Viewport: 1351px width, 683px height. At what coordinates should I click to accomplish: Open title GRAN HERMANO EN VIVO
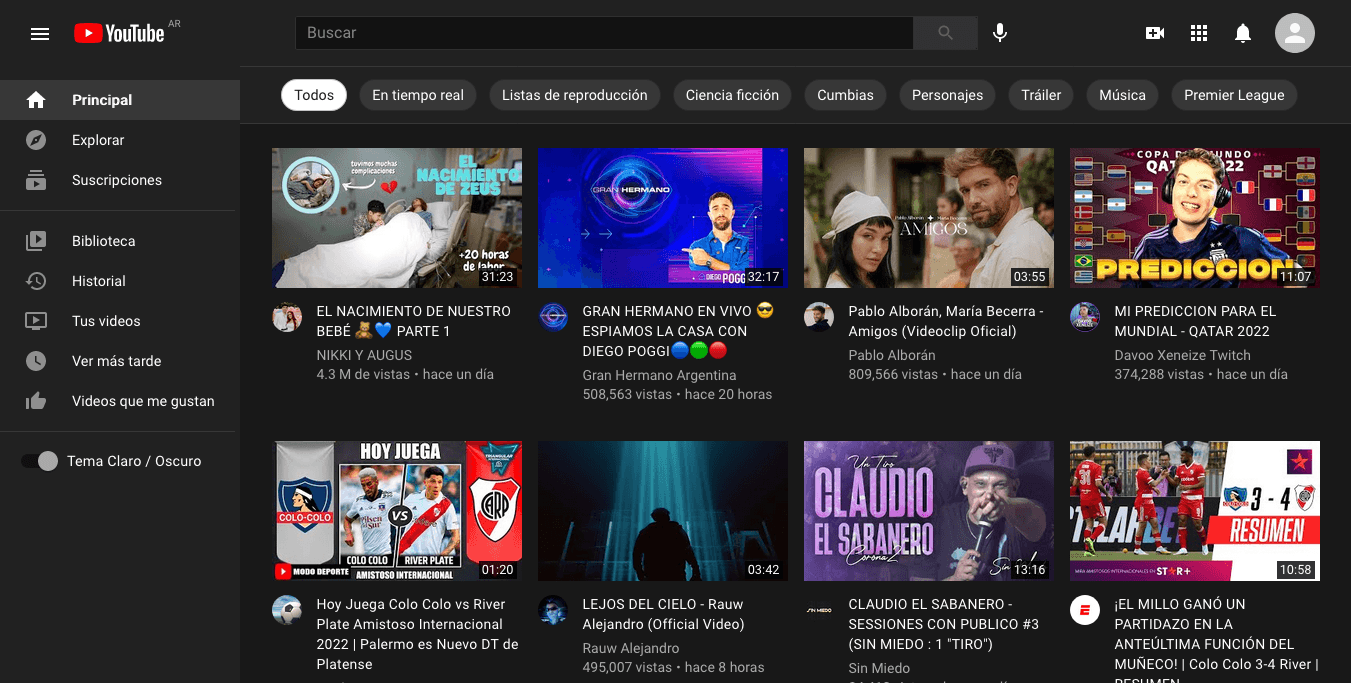coord(679,331)
